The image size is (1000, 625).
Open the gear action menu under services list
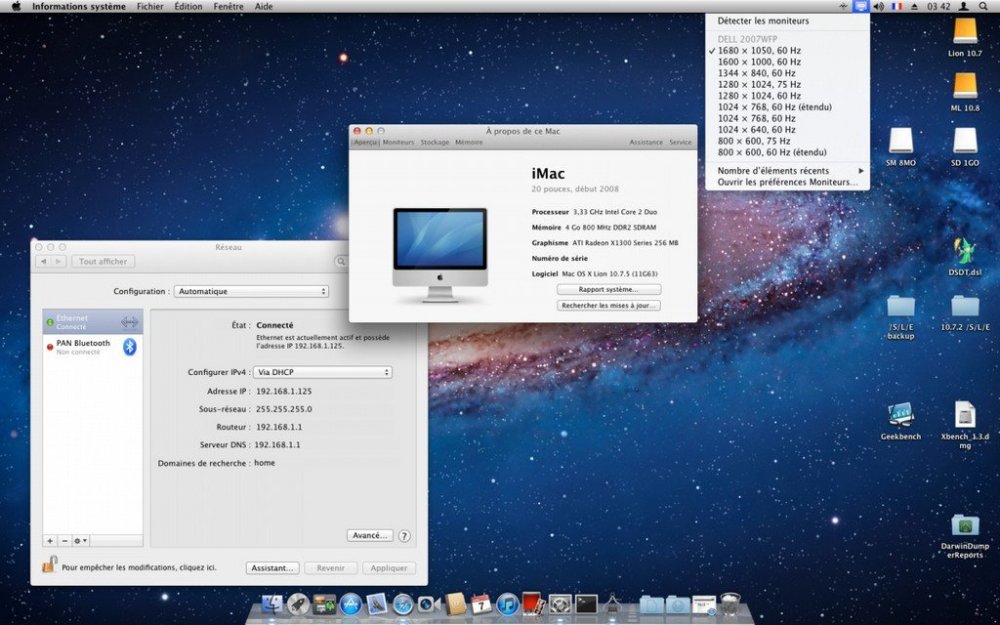pyautogui.click(x=80, y=540)
